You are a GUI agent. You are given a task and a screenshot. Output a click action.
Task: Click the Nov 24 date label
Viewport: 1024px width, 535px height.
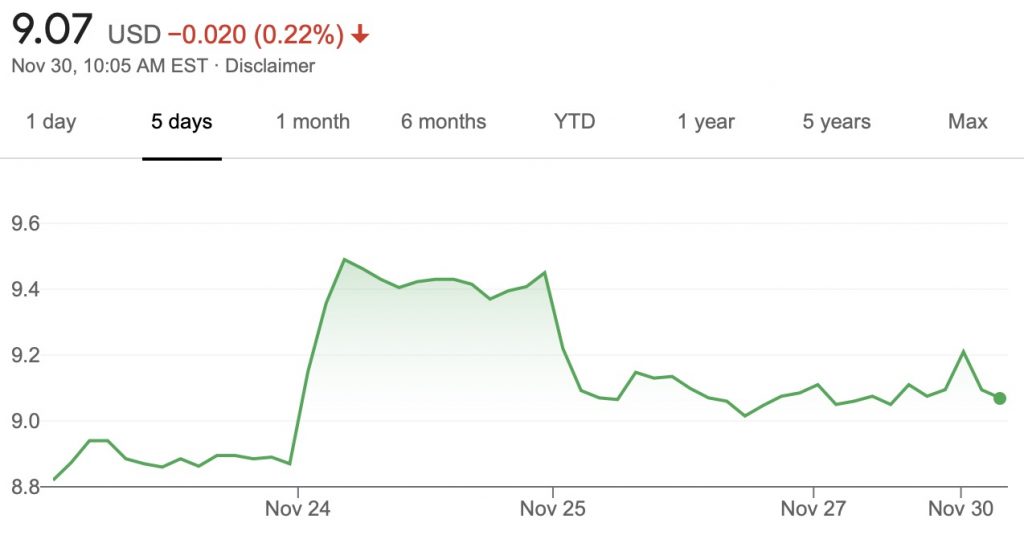298,509
